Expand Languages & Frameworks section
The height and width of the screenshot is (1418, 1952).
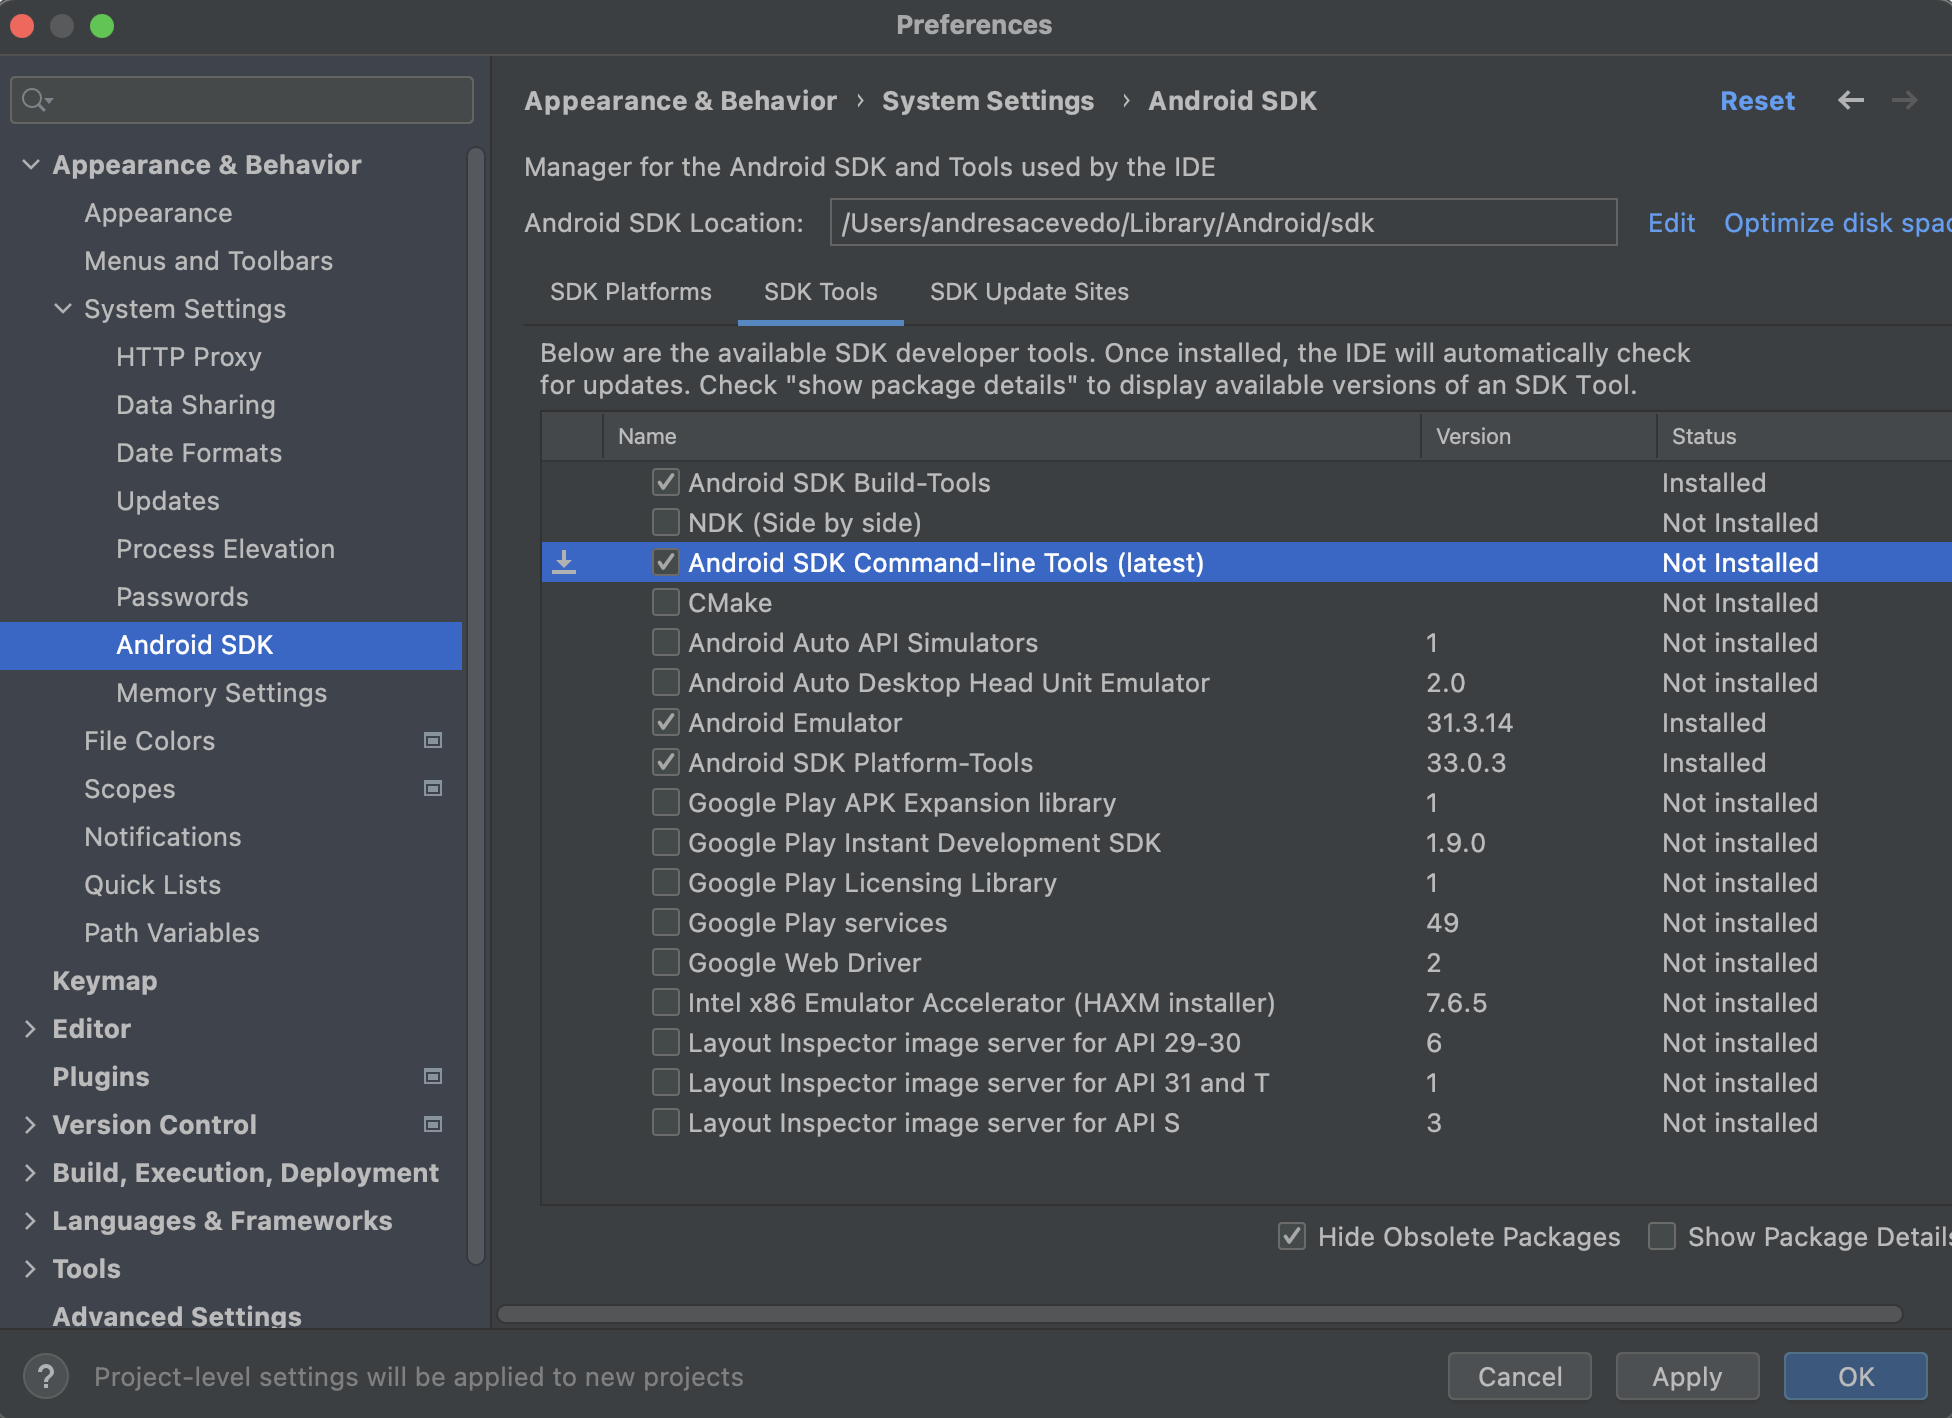[x=31, y=1220]
